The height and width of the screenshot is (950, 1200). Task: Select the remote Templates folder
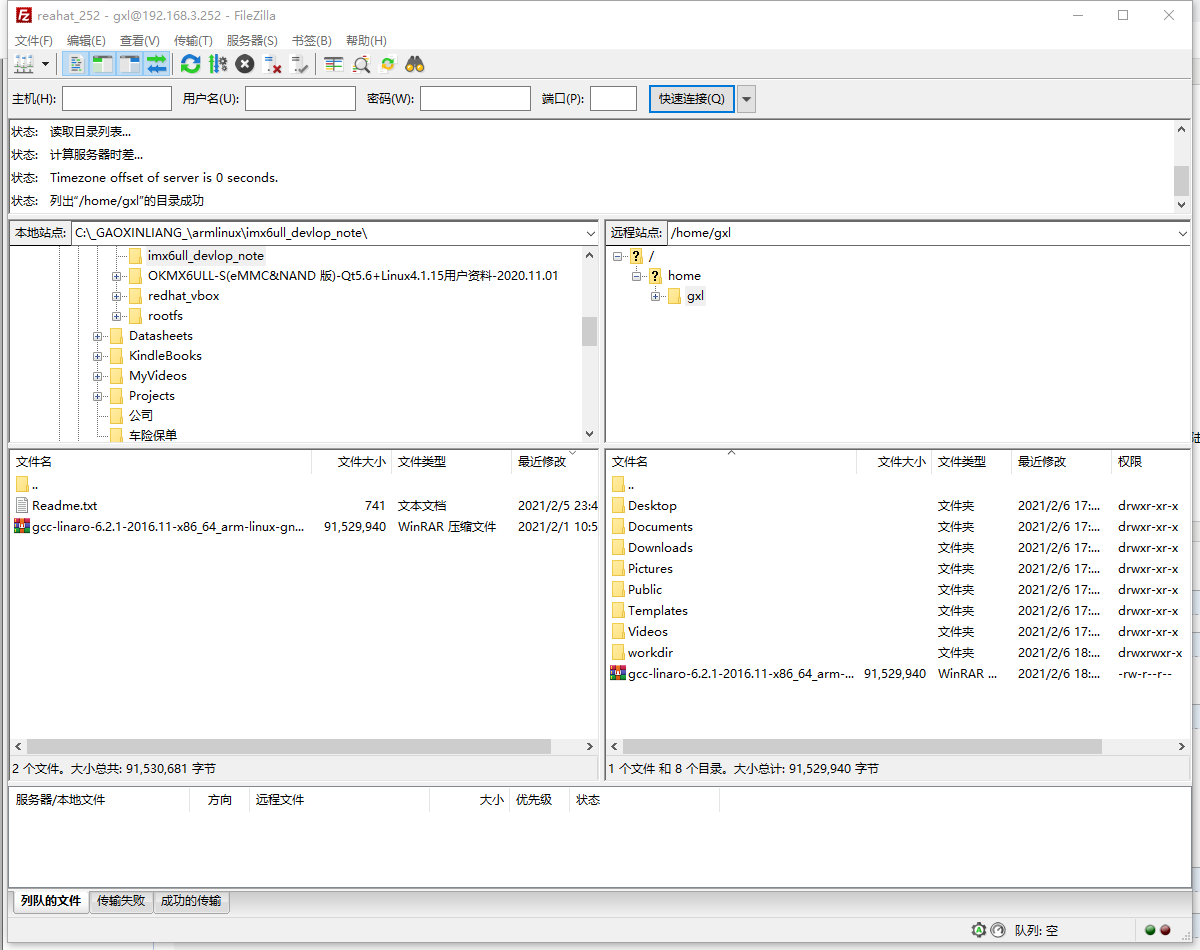(x=658, y=611)
